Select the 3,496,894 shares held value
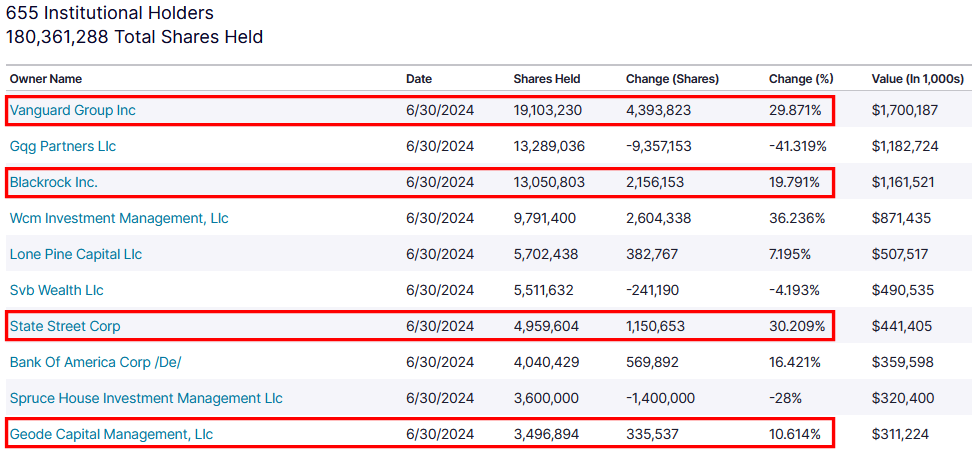This screenshot has height=453, width=972. click(x=547, y=434)
